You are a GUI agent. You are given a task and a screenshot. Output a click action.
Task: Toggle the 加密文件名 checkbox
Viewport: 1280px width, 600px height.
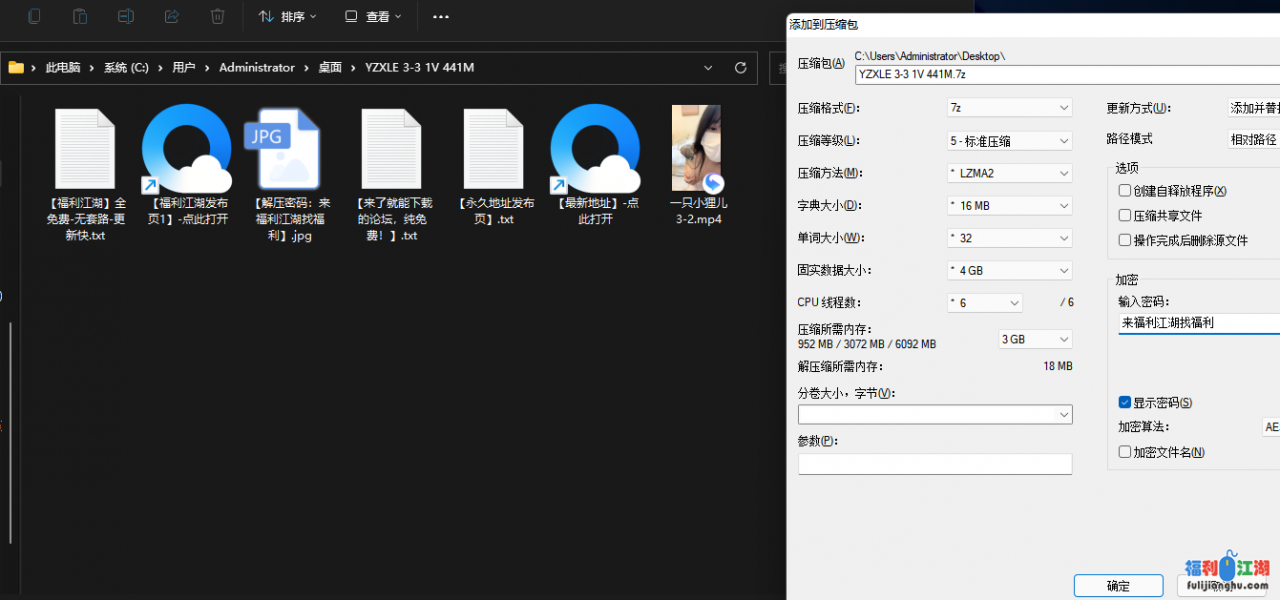point(1125,452)
